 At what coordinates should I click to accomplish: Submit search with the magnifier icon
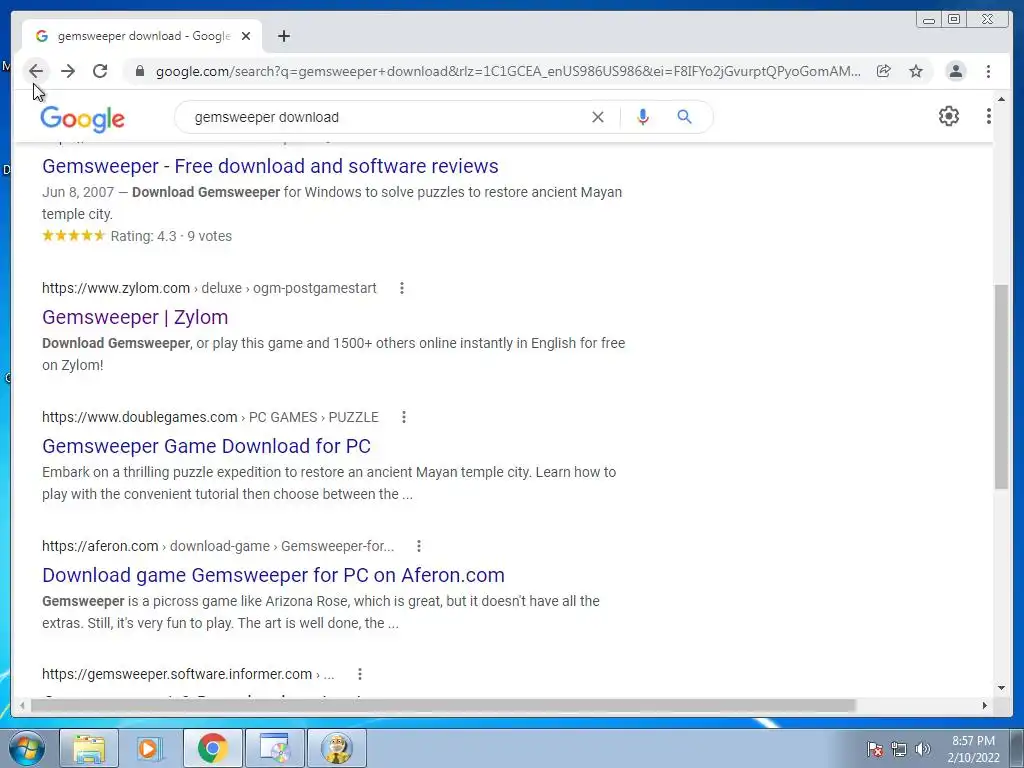684,117
